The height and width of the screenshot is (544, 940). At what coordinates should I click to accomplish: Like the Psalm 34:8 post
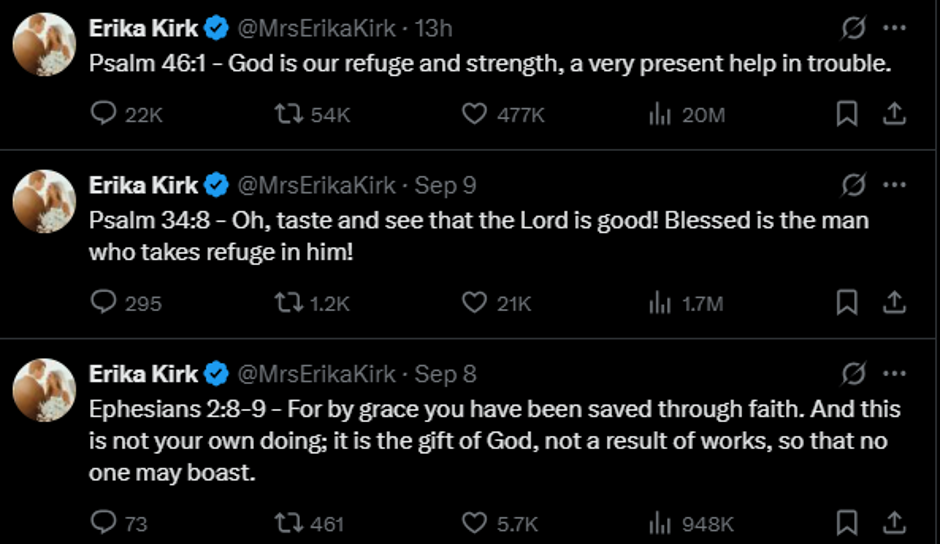click(x=474, y=302)
